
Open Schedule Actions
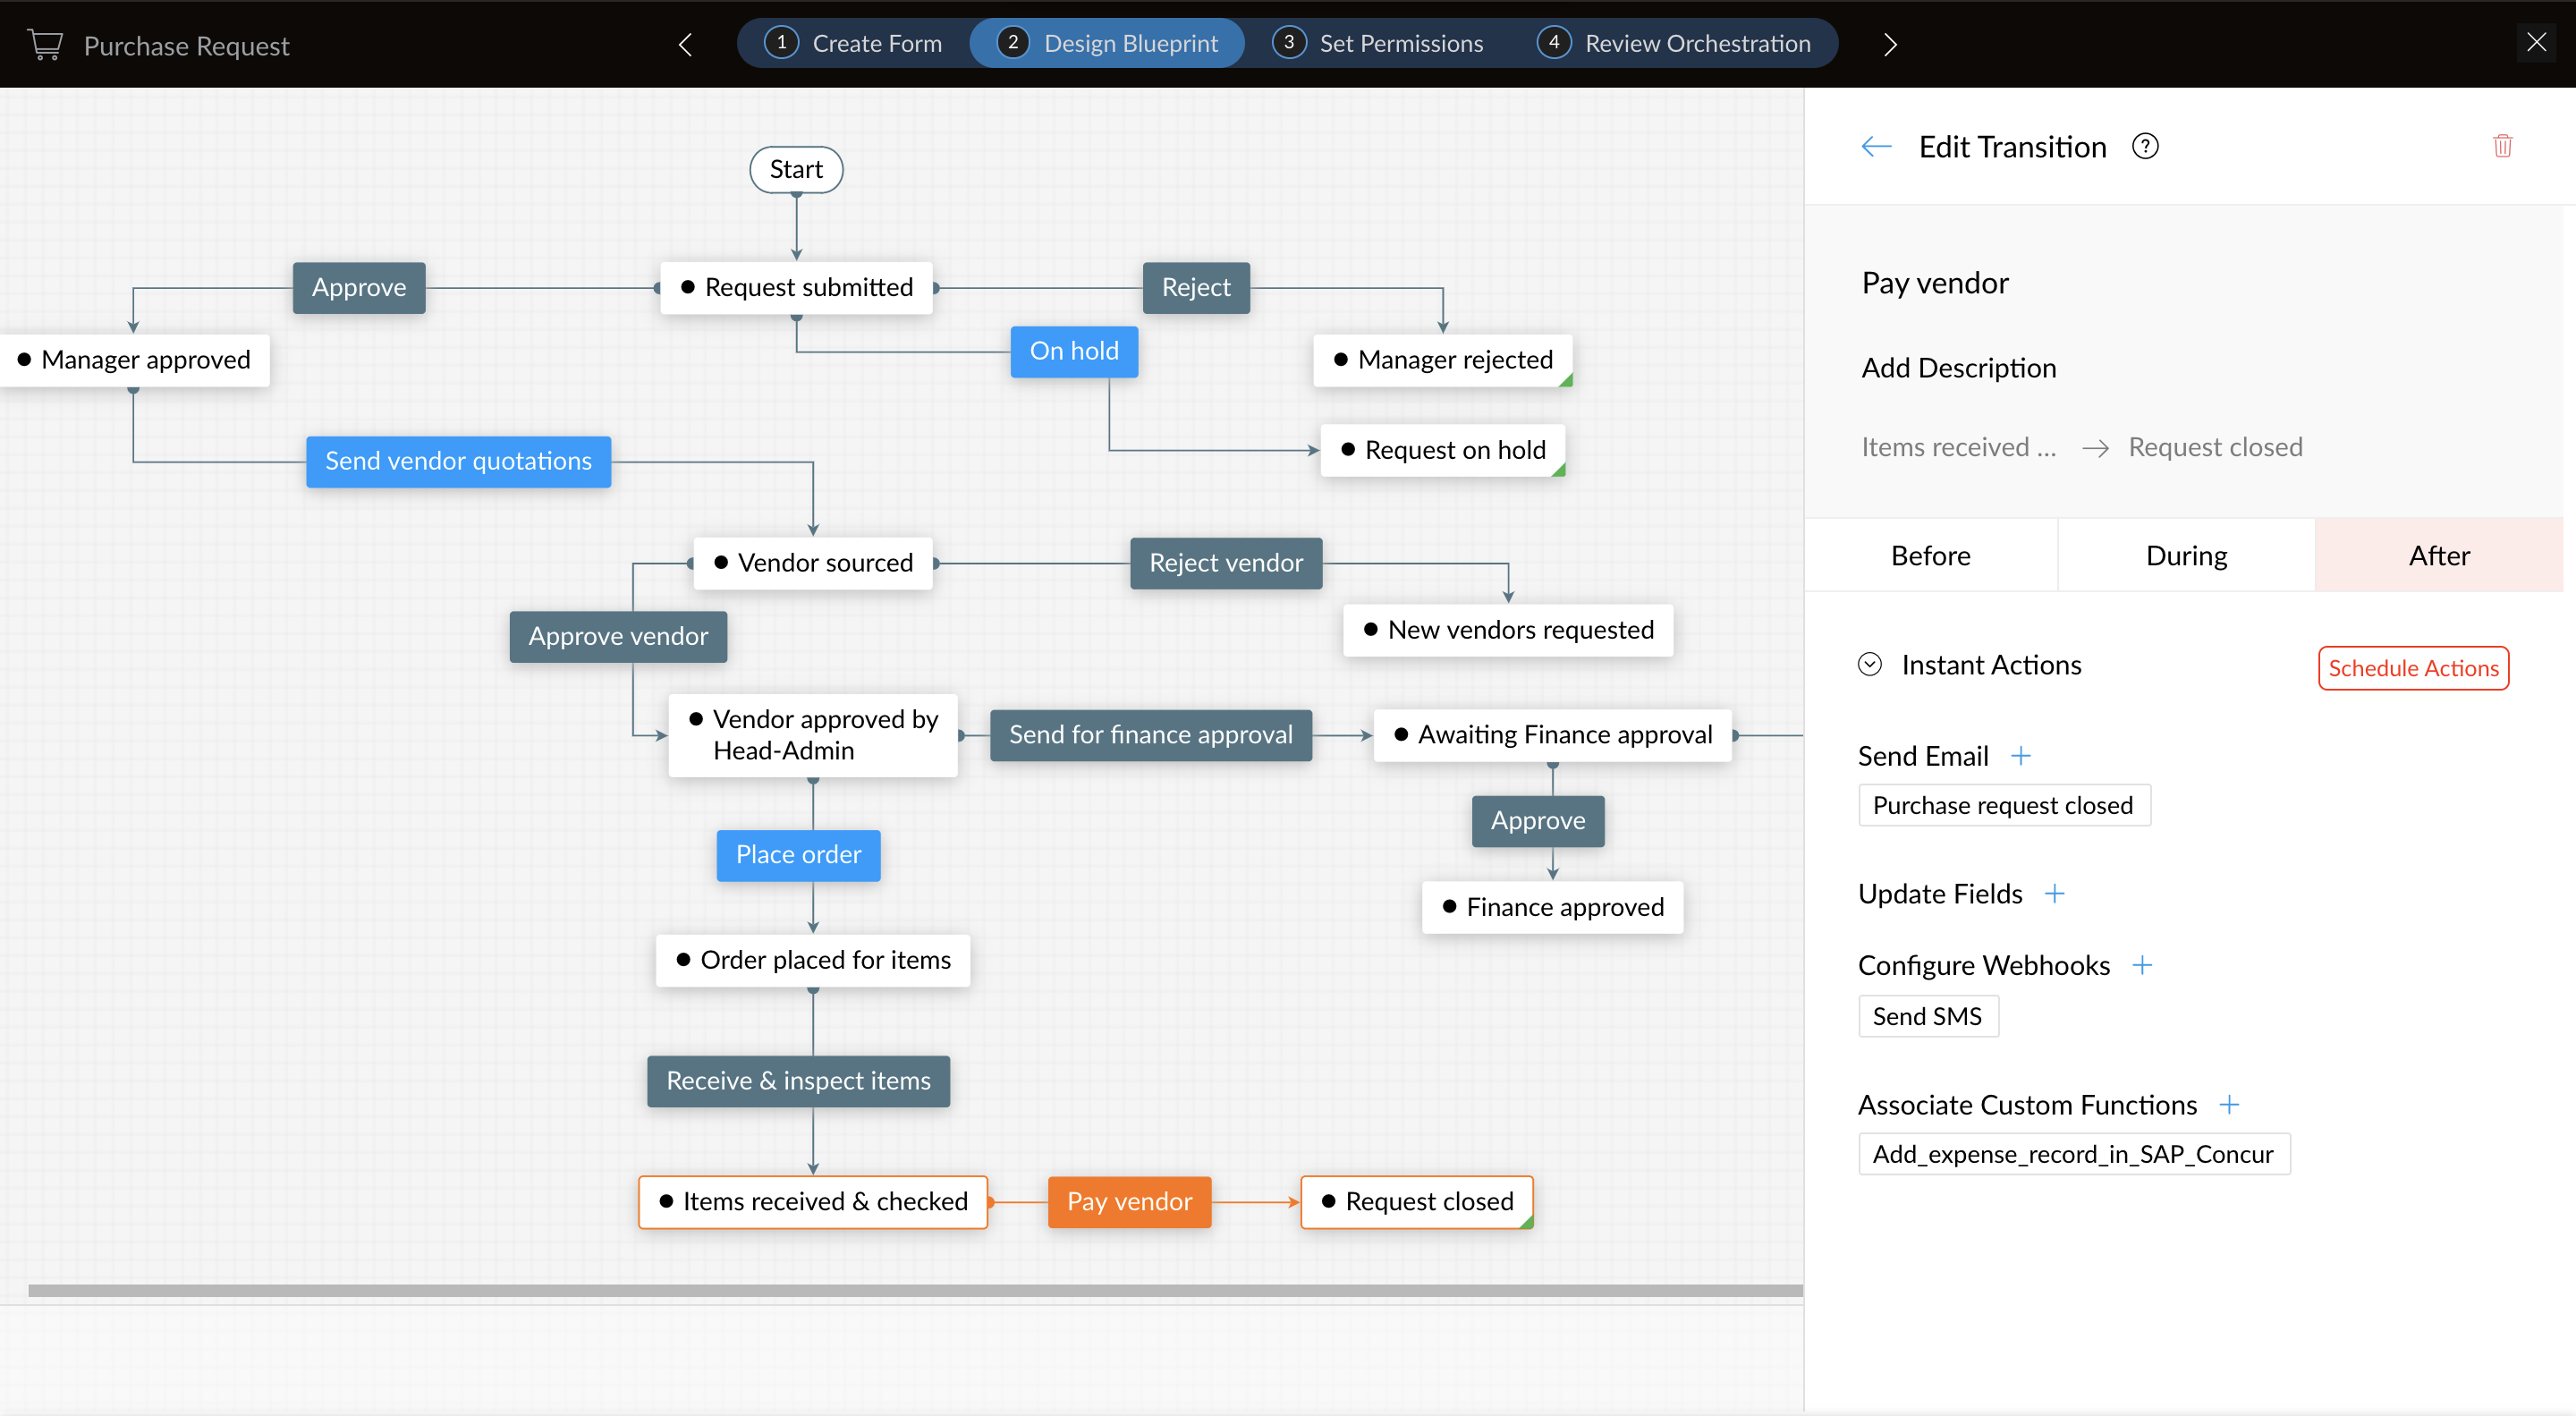(x=2413, y=668)
